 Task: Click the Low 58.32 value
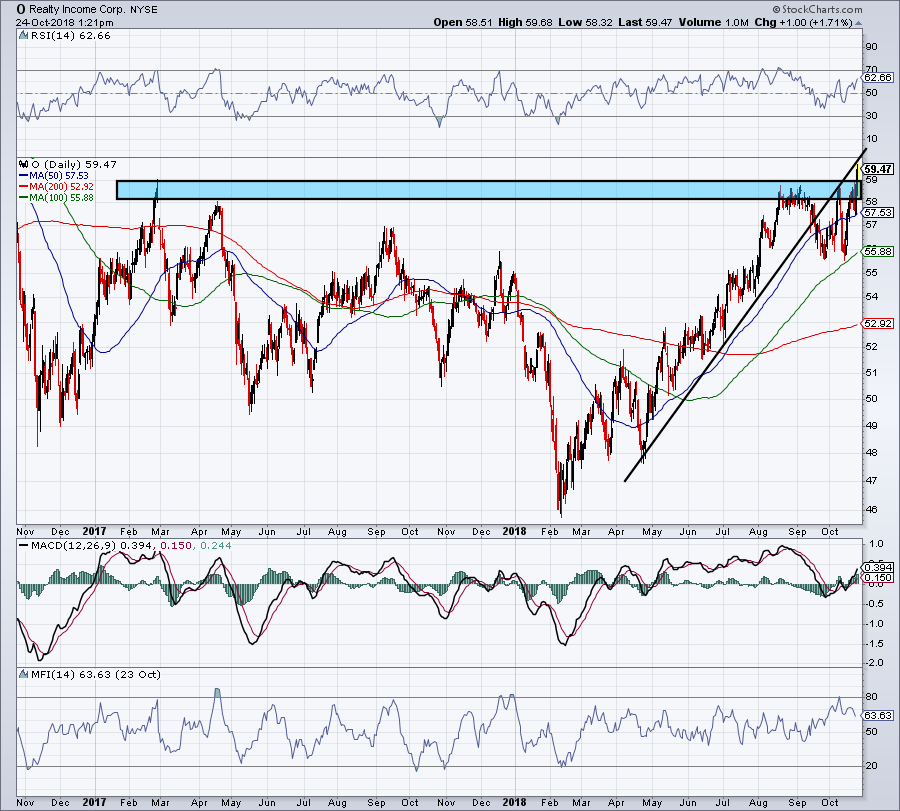point(585,22)
